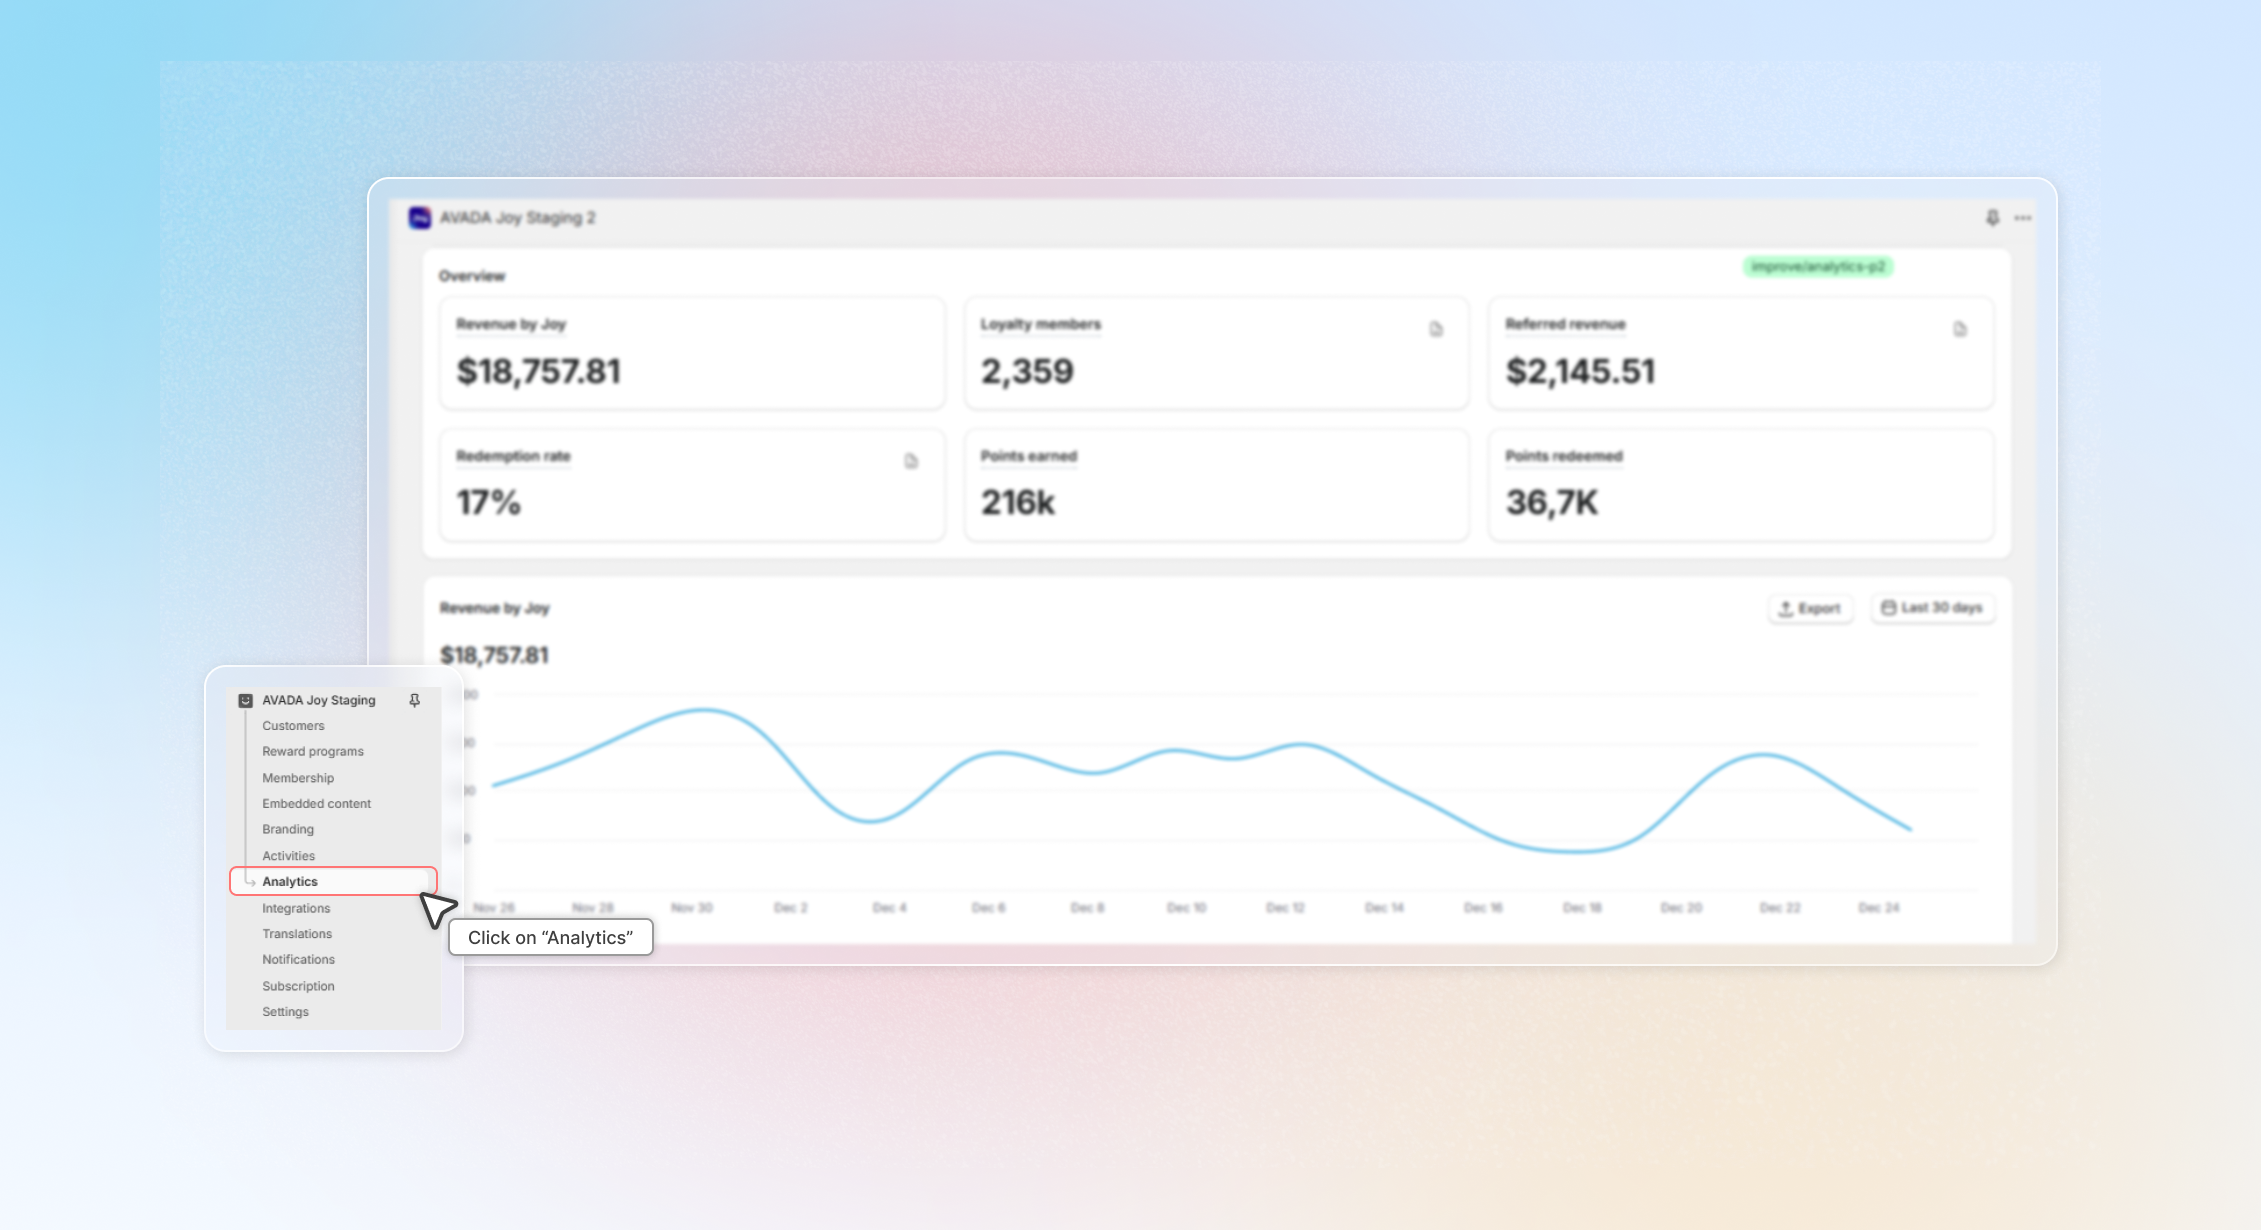This screenshot has width=2261, height=1230.
Task: Open the Subscription sidebar link
Action: pos(298,986)
